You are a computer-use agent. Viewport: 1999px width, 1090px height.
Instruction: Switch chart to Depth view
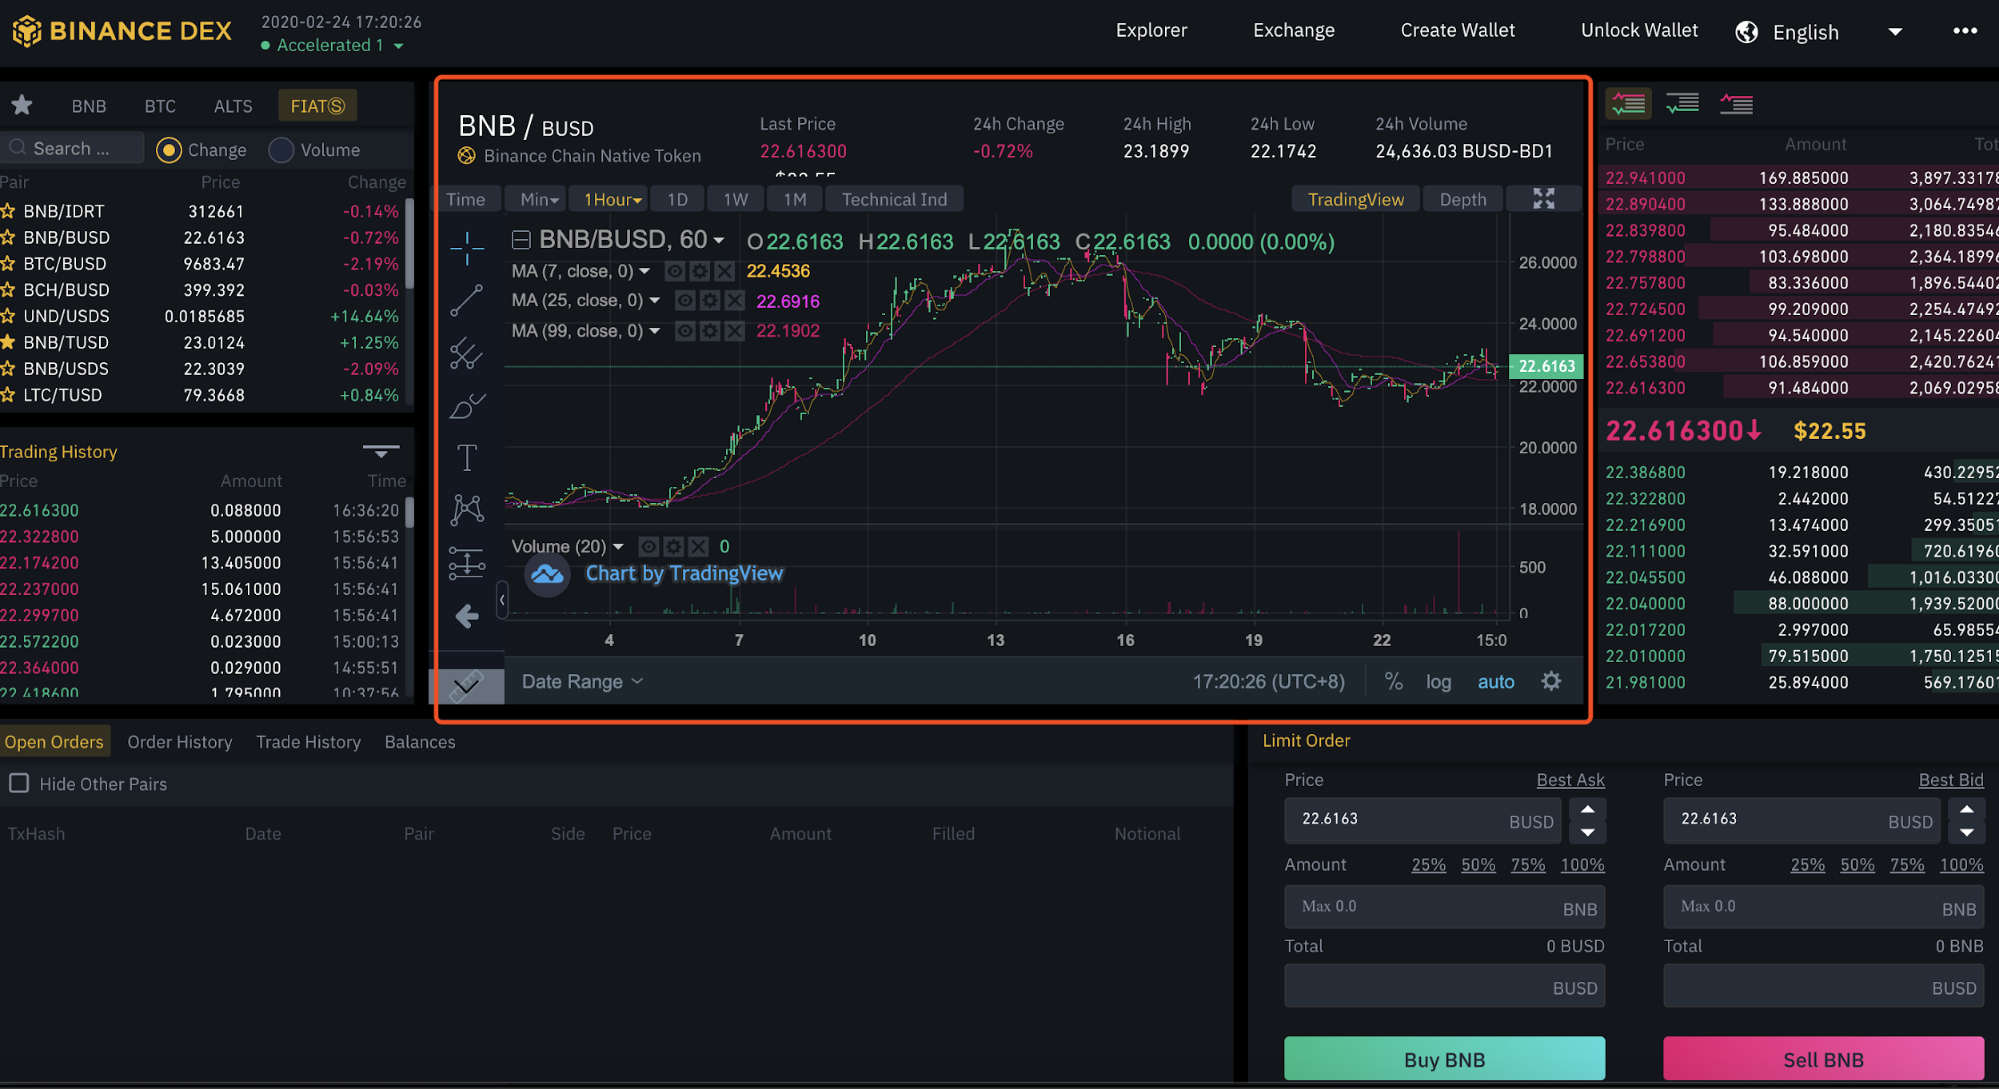coord(1463,199)
